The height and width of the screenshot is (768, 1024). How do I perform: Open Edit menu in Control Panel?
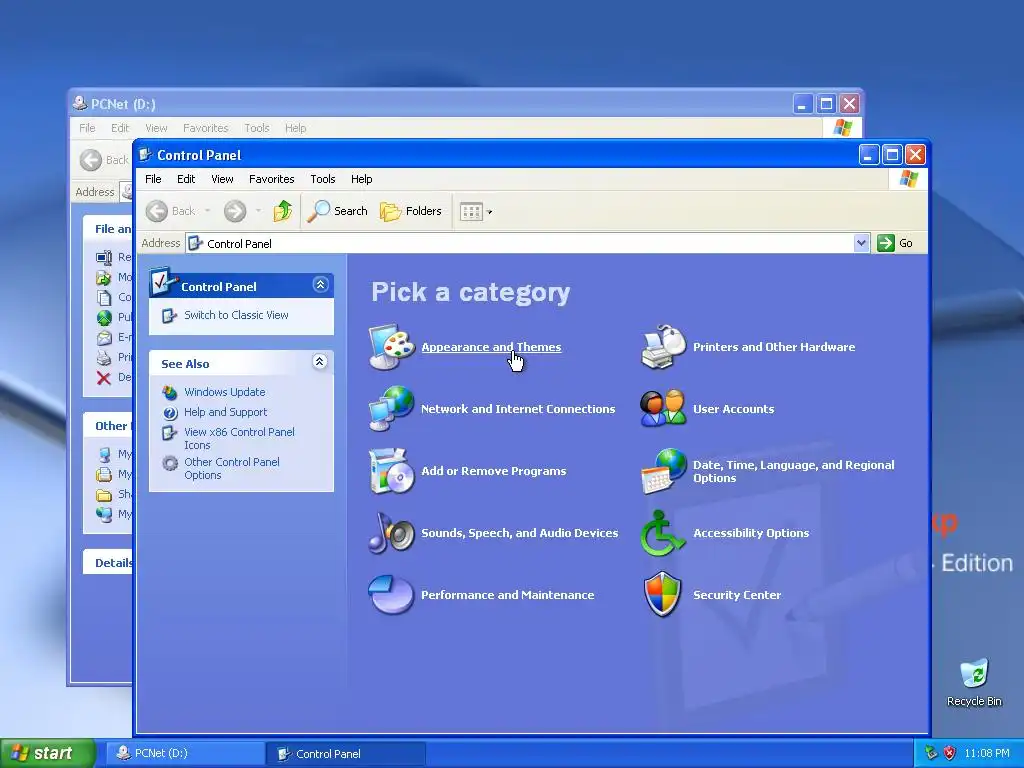[186, 179]
